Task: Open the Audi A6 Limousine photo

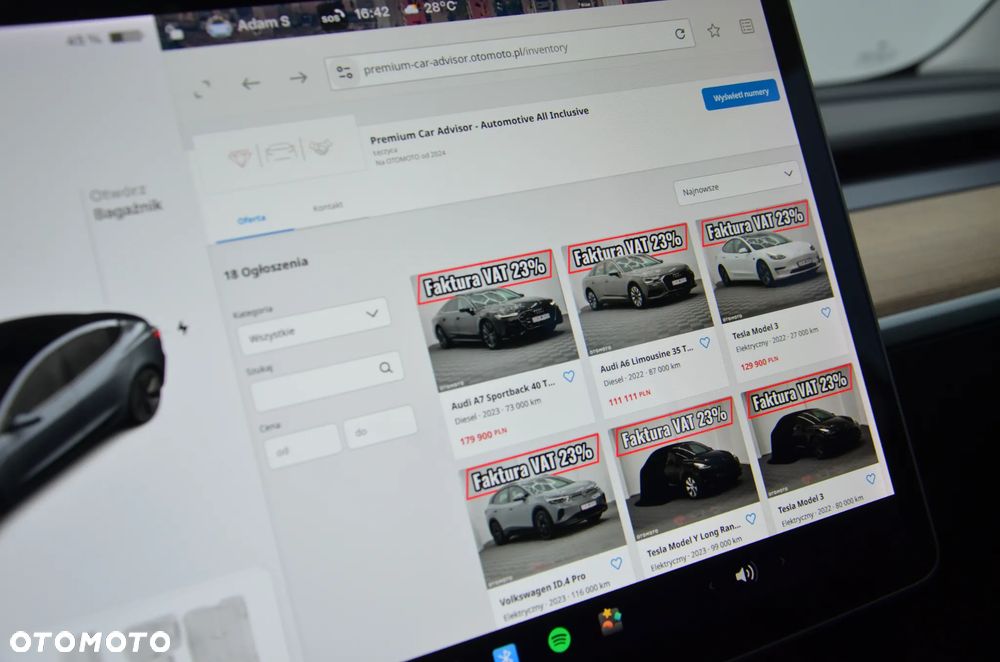Action: click(x=638, y=289)
